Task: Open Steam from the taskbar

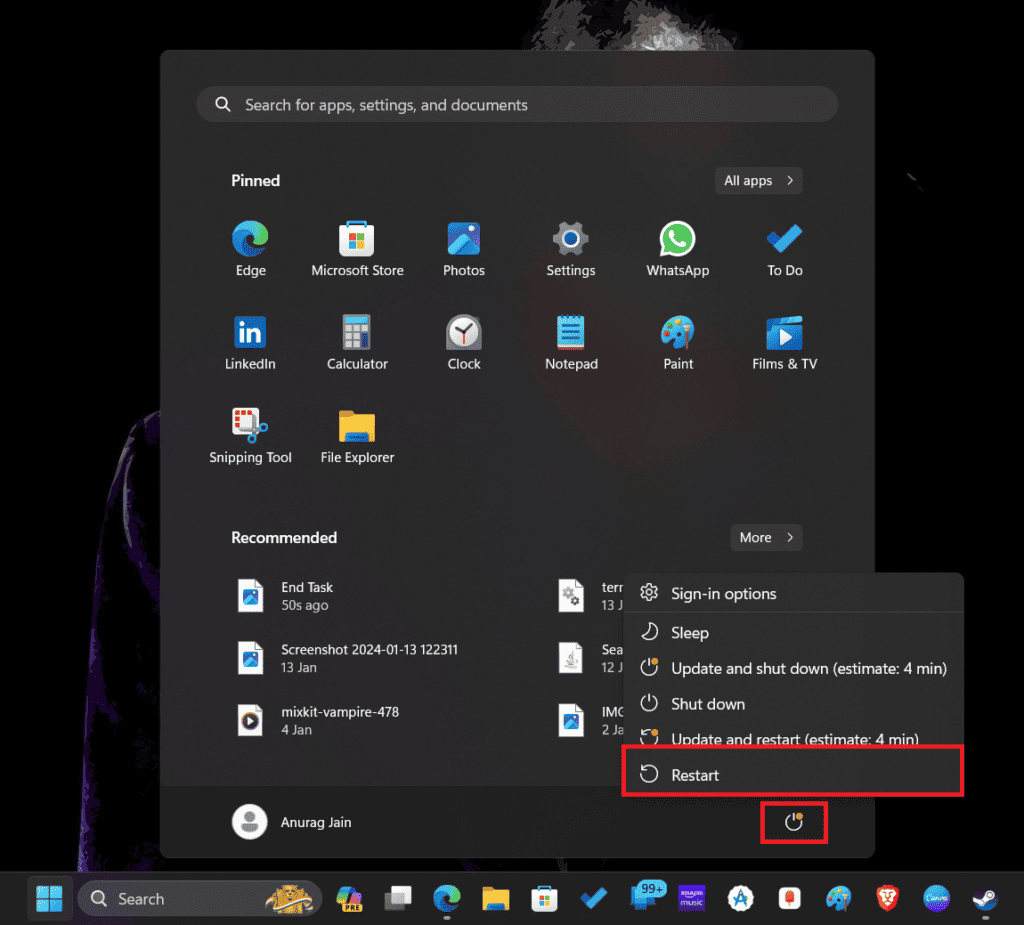Action: 985,898
